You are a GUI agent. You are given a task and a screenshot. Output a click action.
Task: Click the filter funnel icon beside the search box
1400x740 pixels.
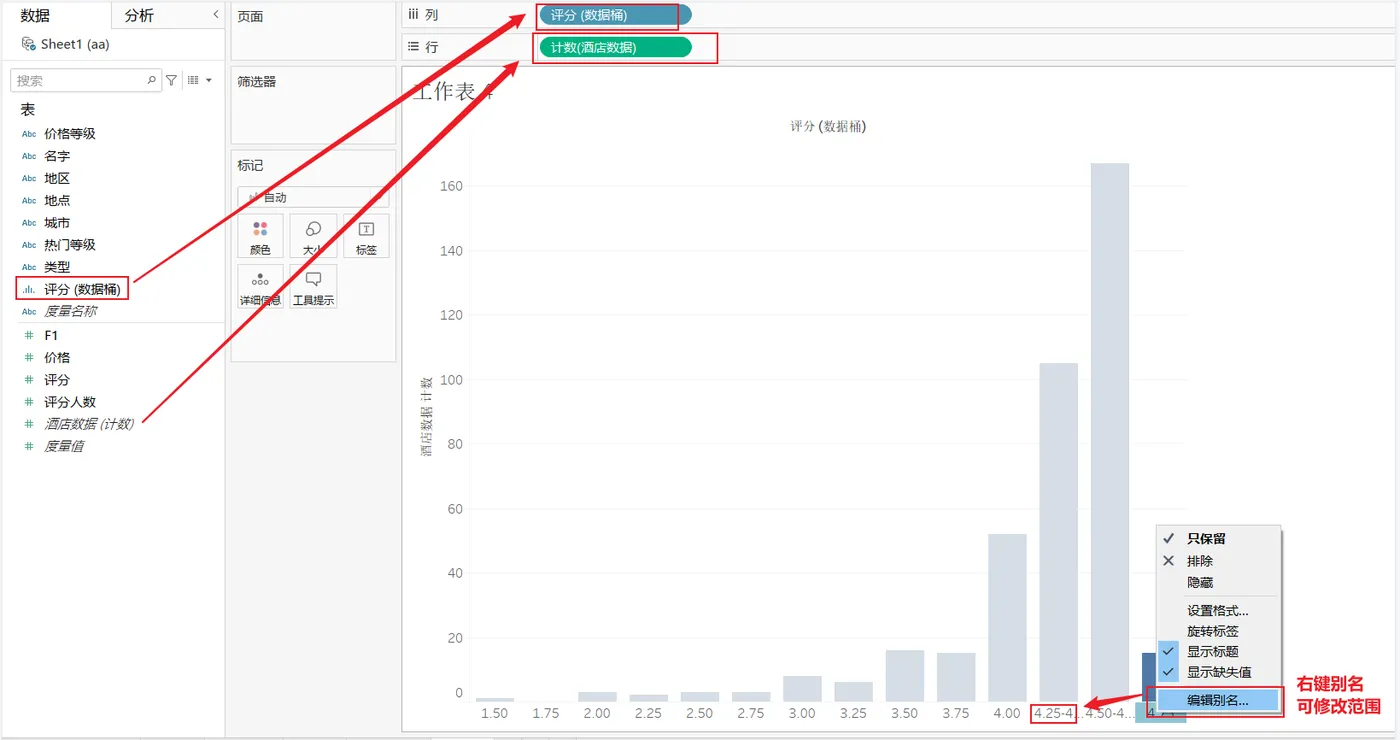click(x=171, y=80)
